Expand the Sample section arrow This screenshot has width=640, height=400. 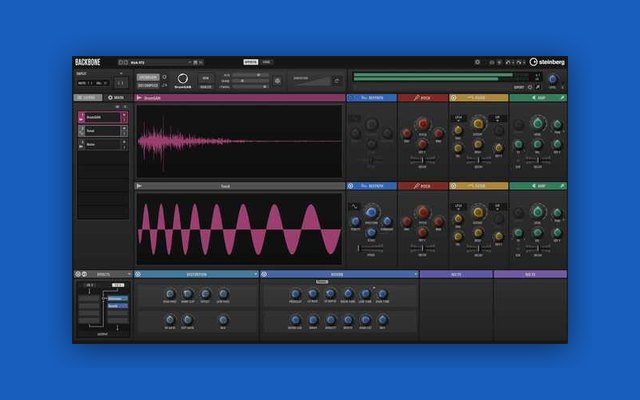(121, 74)
